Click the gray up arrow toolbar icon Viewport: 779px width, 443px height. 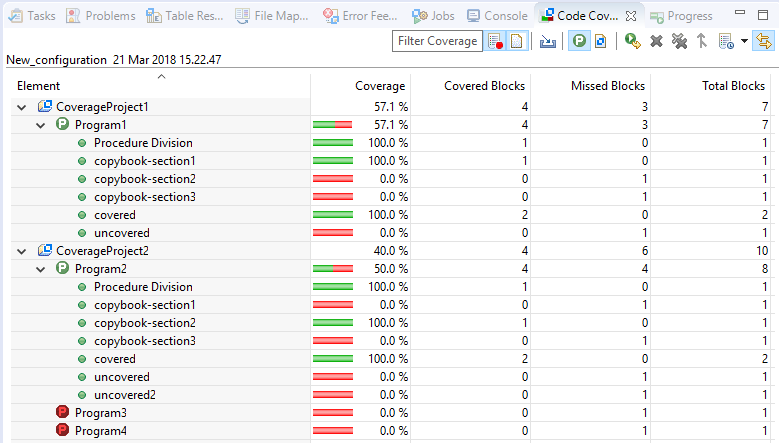click(701, 41)
